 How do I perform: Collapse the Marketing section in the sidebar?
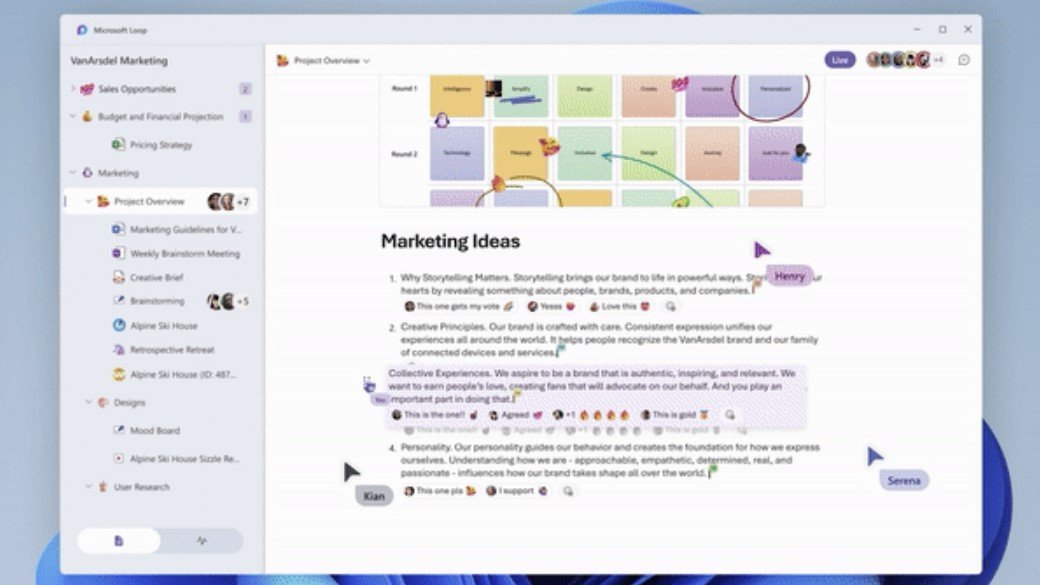tap(72, 173)
